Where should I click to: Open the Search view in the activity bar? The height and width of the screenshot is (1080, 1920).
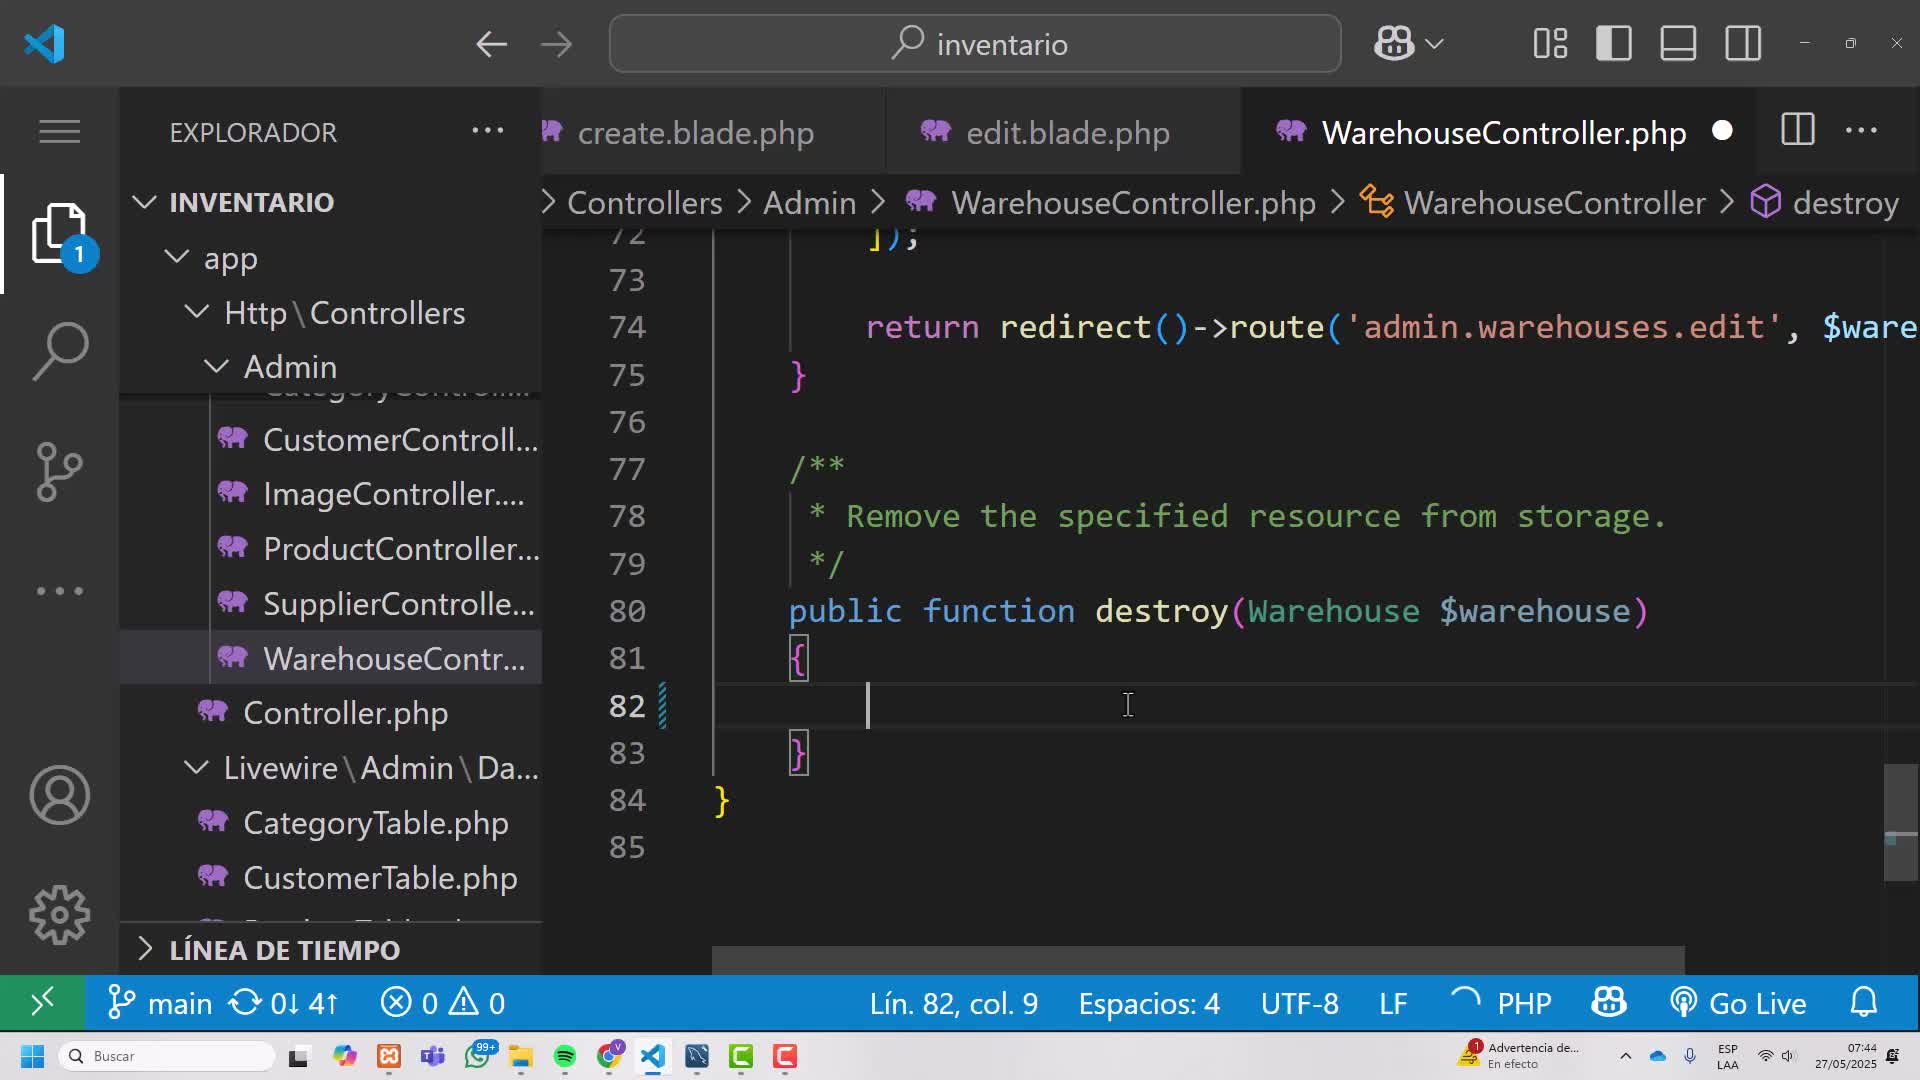(60, 351)
